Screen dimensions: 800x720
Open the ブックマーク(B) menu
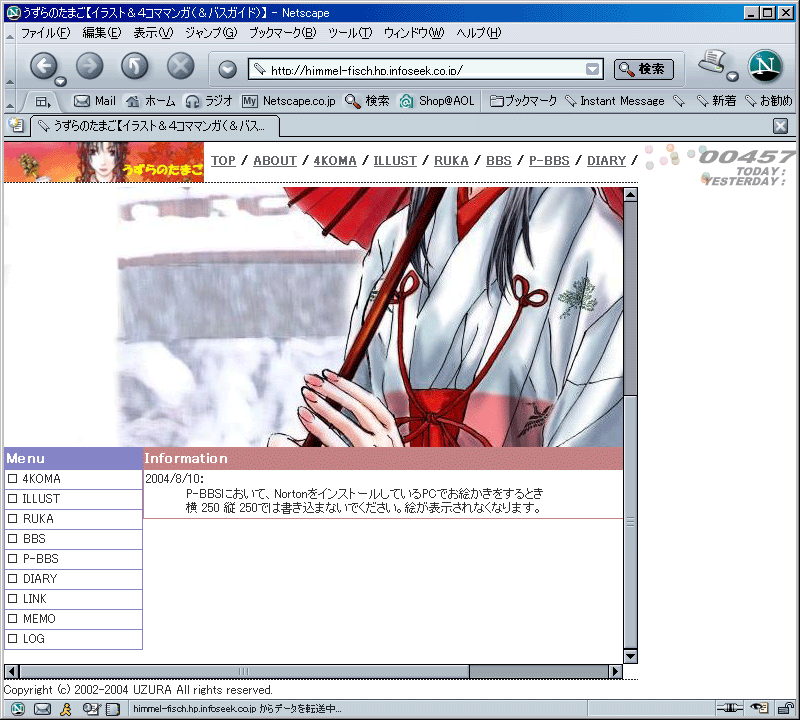coord(283,33)
